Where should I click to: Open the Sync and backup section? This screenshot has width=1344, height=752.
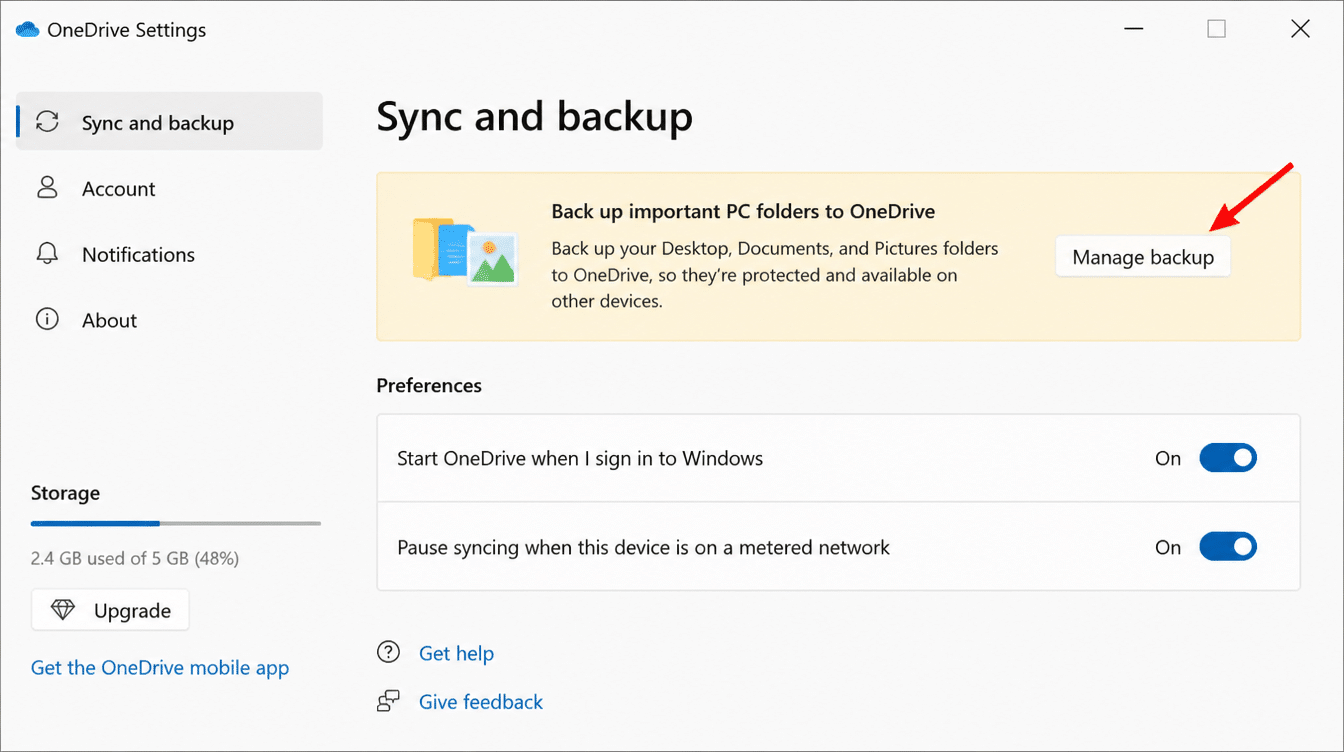169,122
